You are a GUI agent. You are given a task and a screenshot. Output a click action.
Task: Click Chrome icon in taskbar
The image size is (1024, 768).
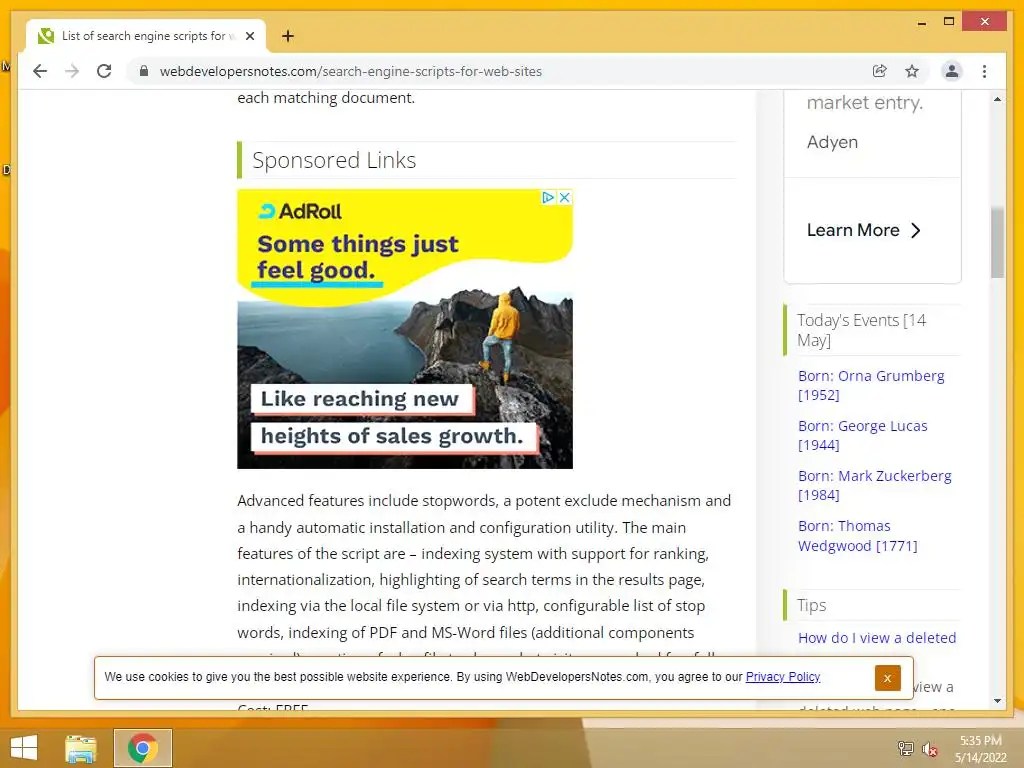click(x=143, y=748)
